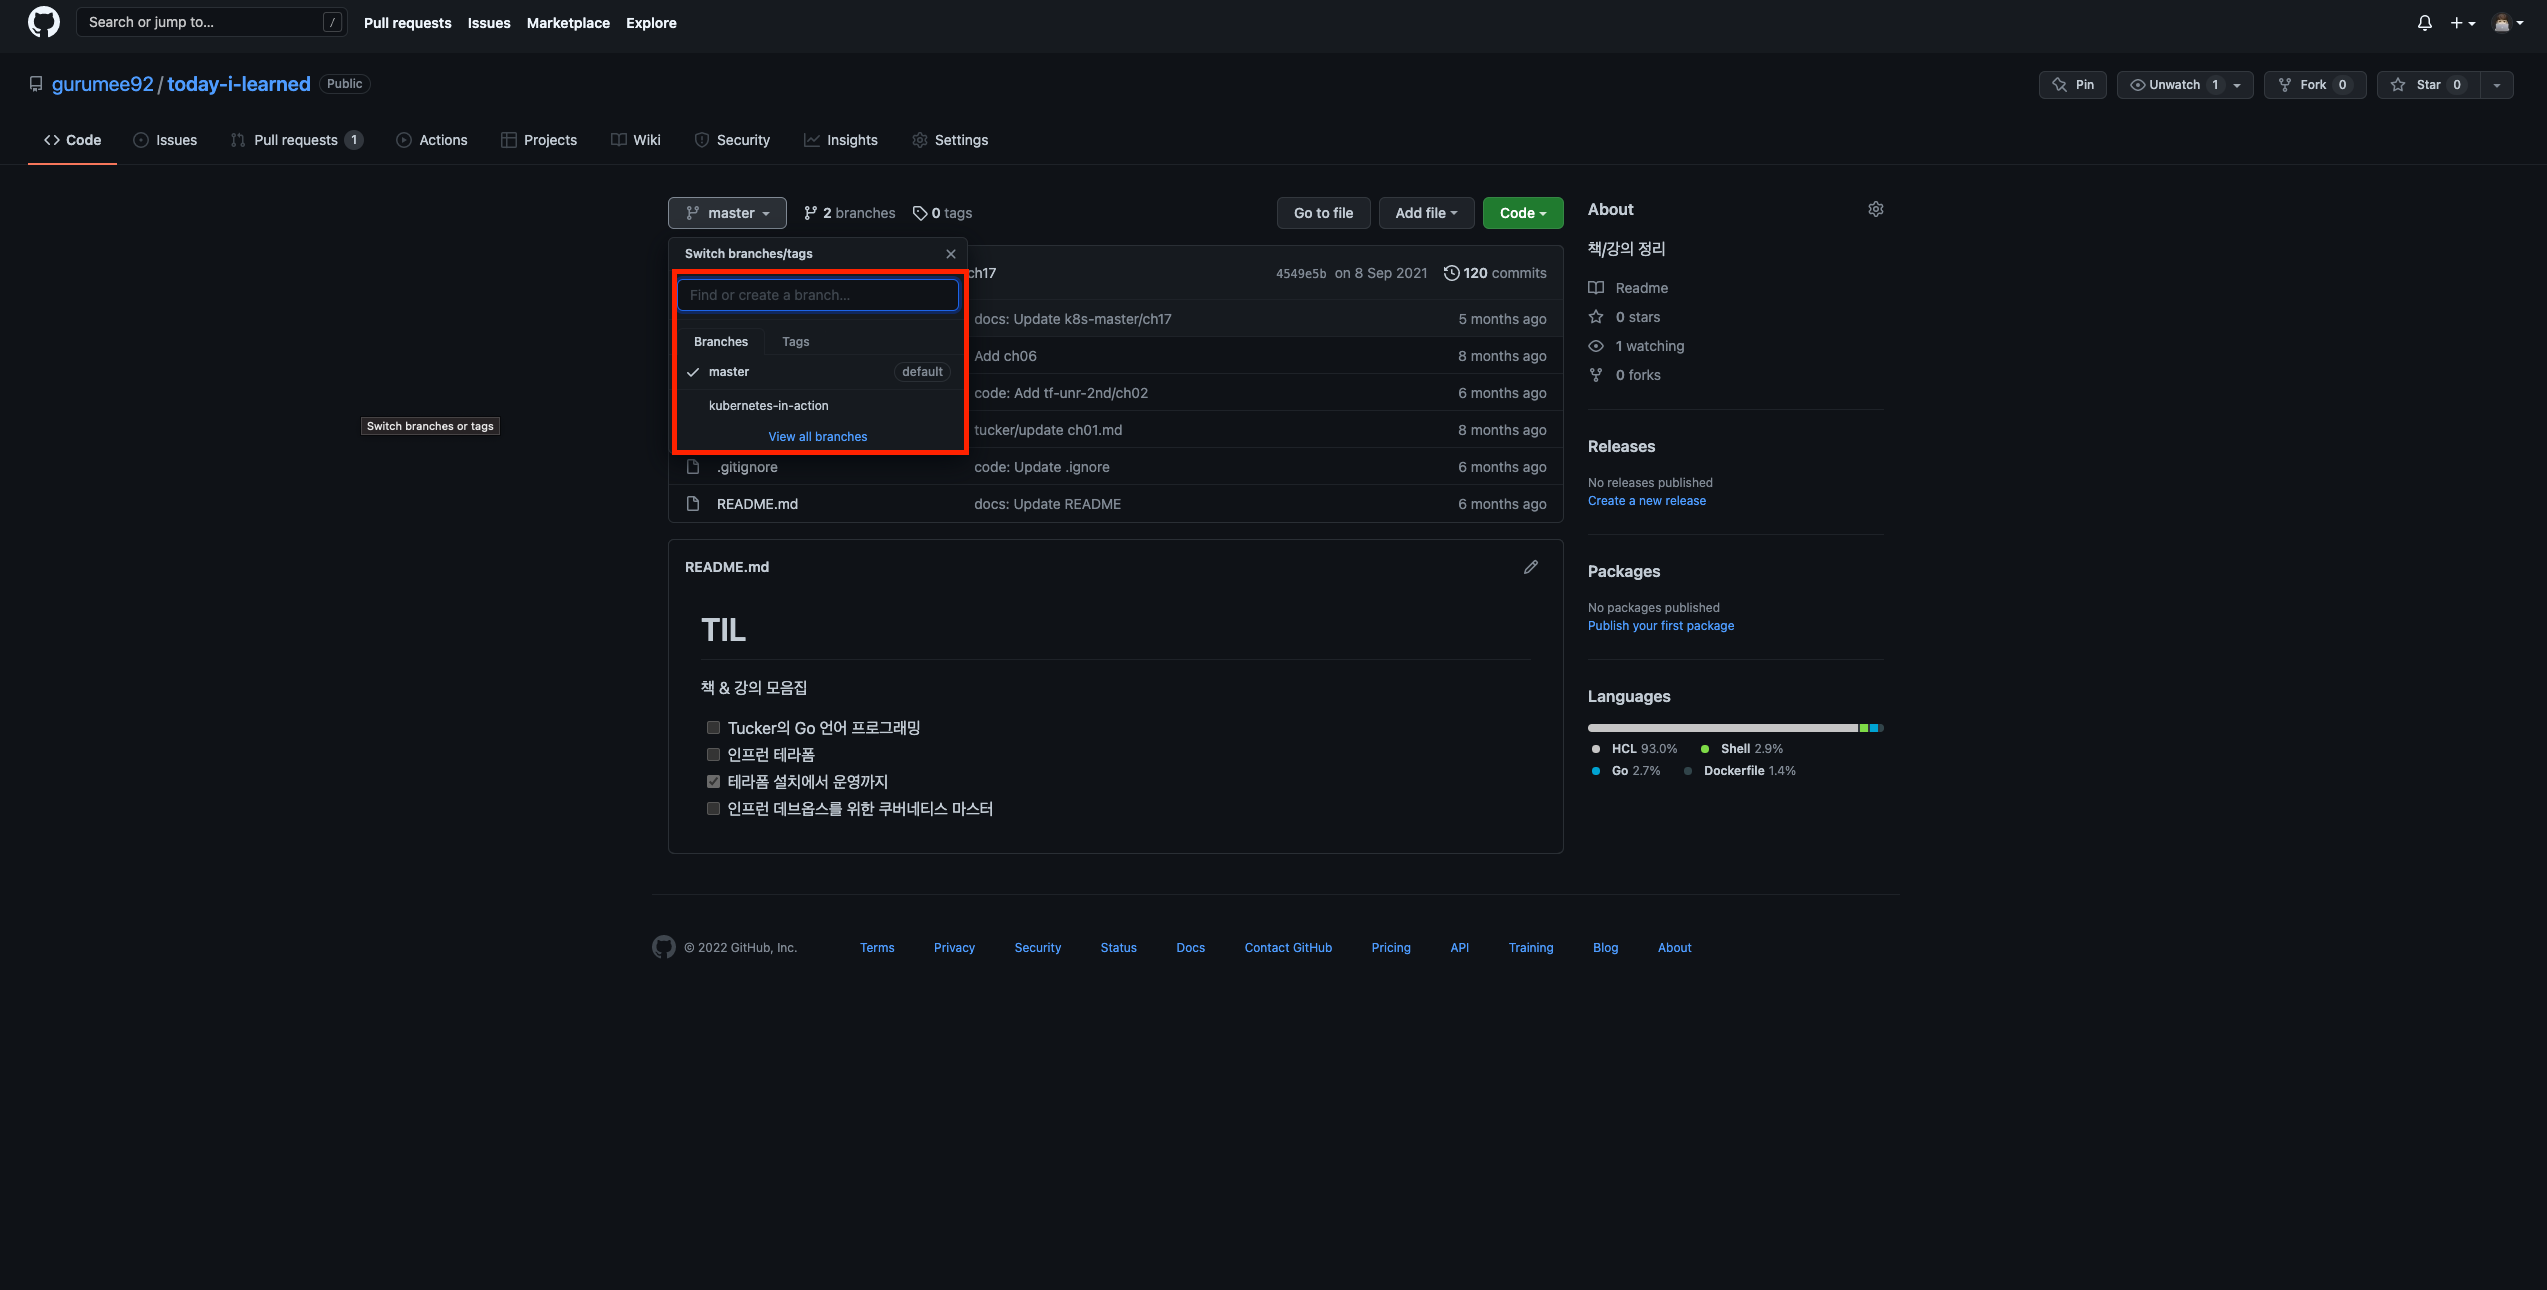Toggle the Tucker의 Go 언어 프로그래밍 checkbox
This screenshot has width=2547, height=1290.
point(713,728)
